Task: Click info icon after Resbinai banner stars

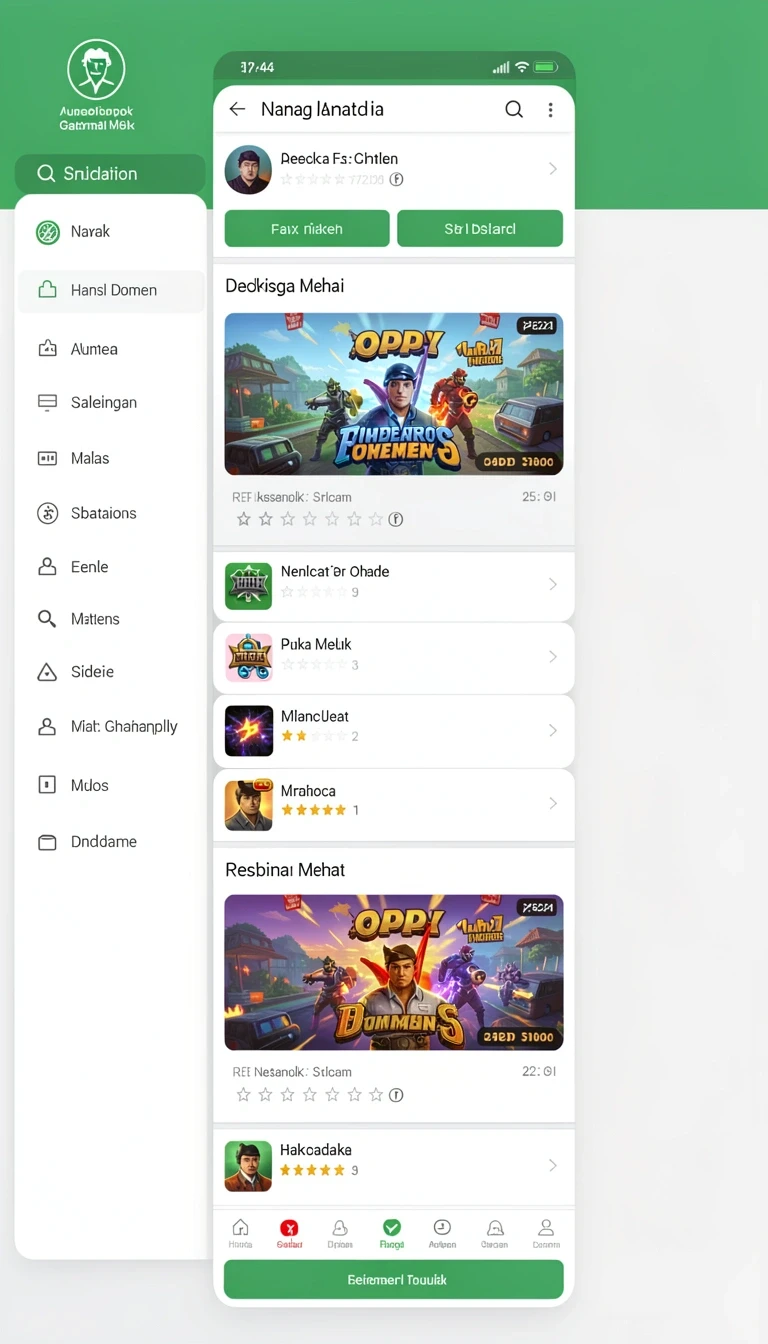Action: tap(396, 1095)
